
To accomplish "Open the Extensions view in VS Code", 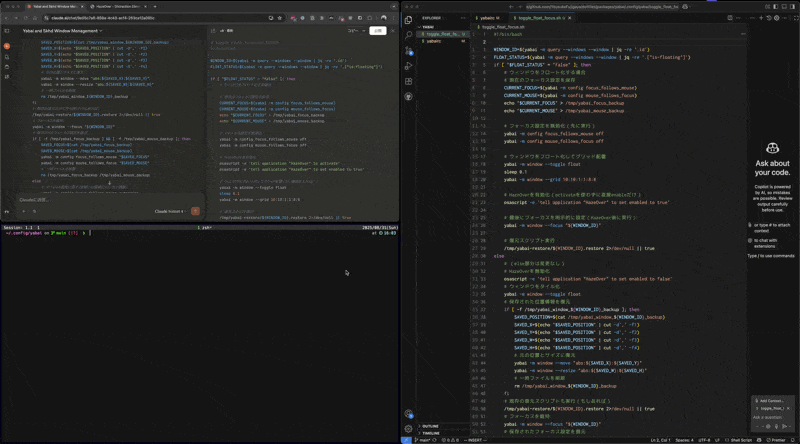I will (408, 81).
